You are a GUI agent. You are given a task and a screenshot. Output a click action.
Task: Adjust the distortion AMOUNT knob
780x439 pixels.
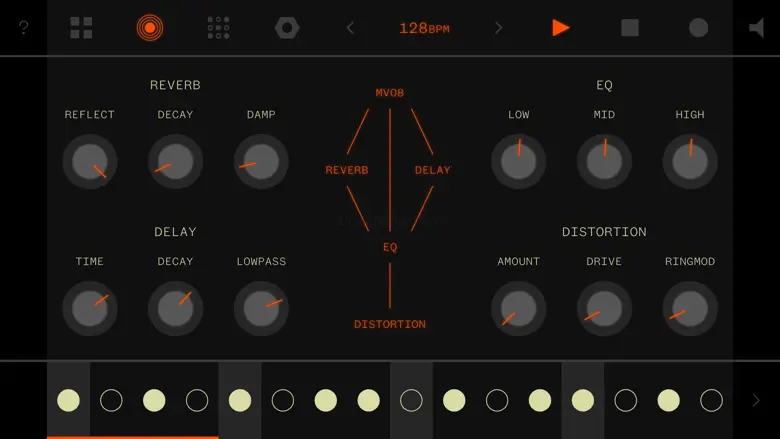[518, 308]
